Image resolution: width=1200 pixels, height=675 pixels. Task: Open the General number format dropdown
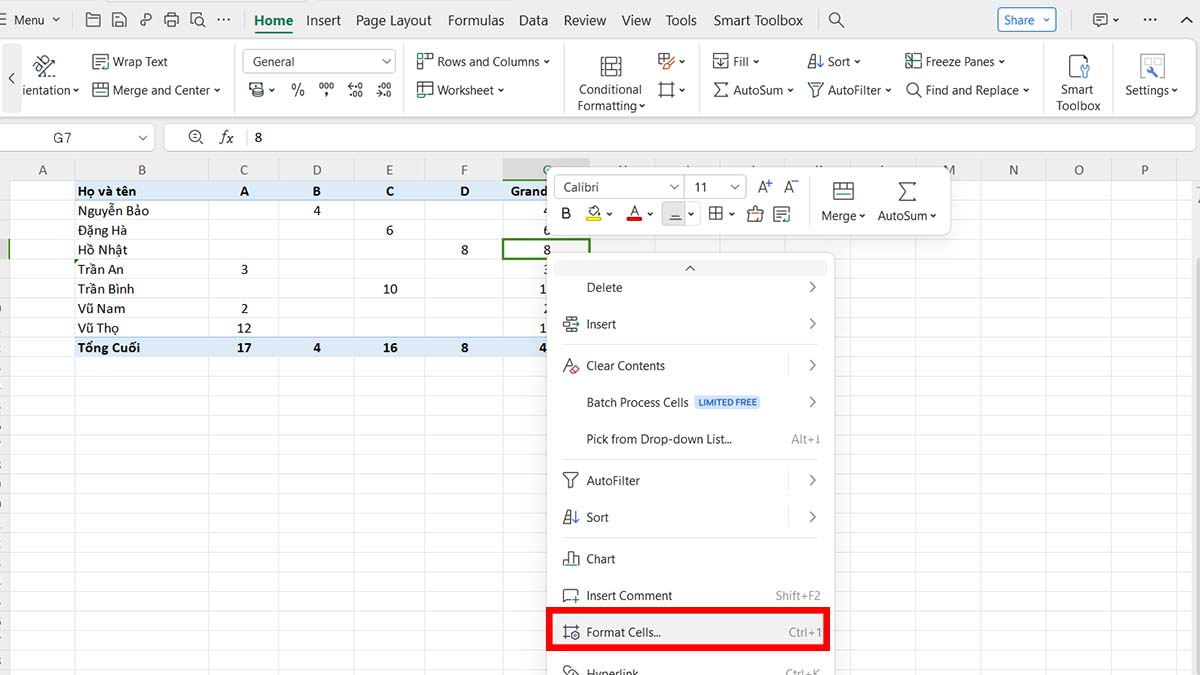click(x=319, y=61)
